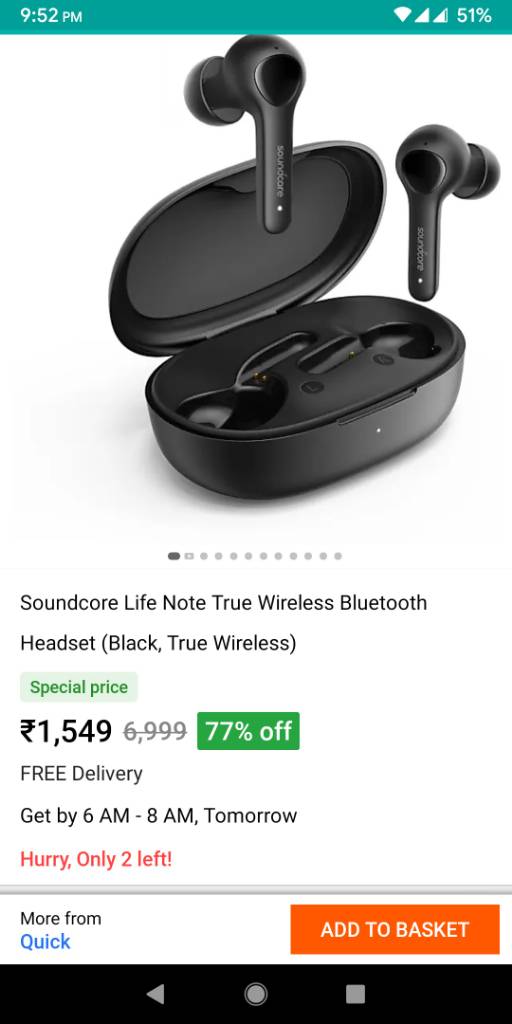Select the first active carousel dot
The image size is (512, 1024).
coord(174,556)
